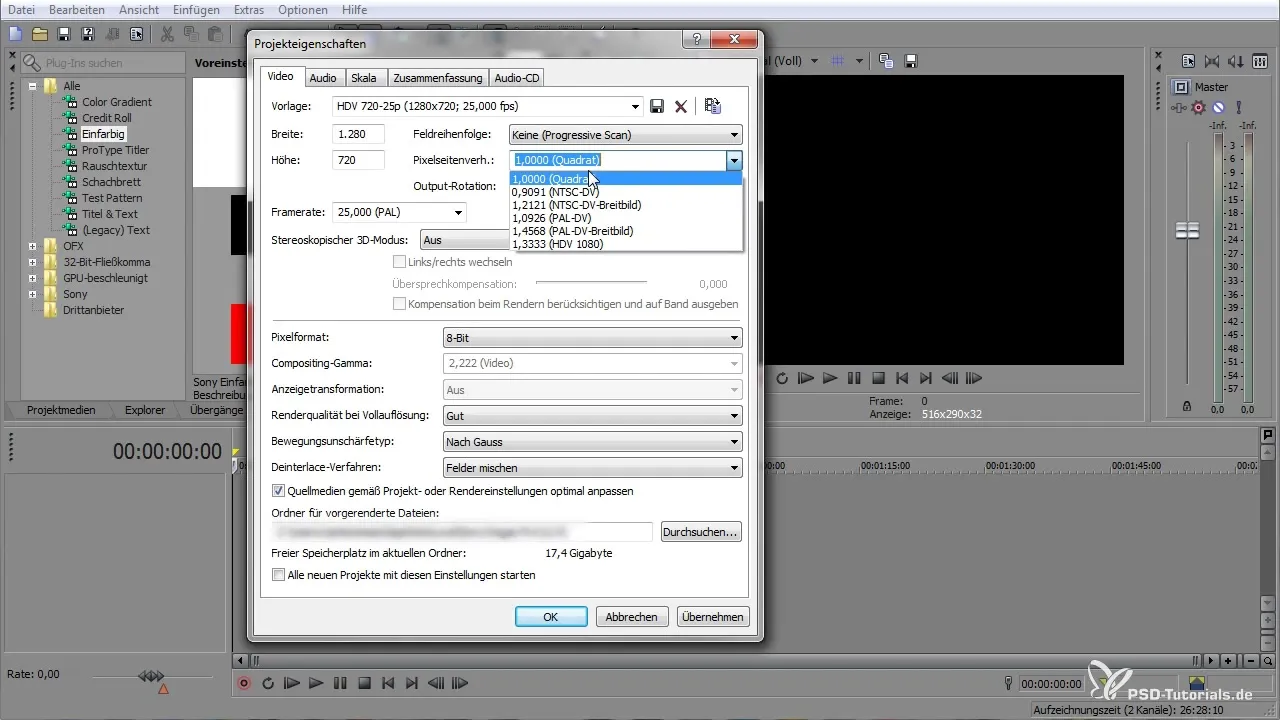Click the Höhe height input field

click(358, 160)
